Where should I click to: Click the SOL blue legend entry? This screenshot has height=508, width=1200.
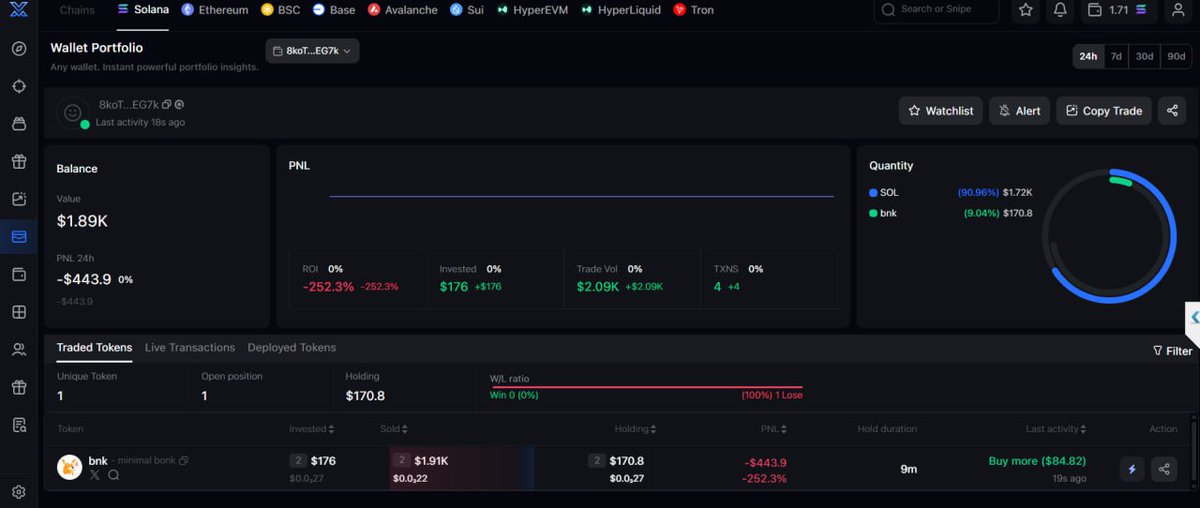click(884, 192)
